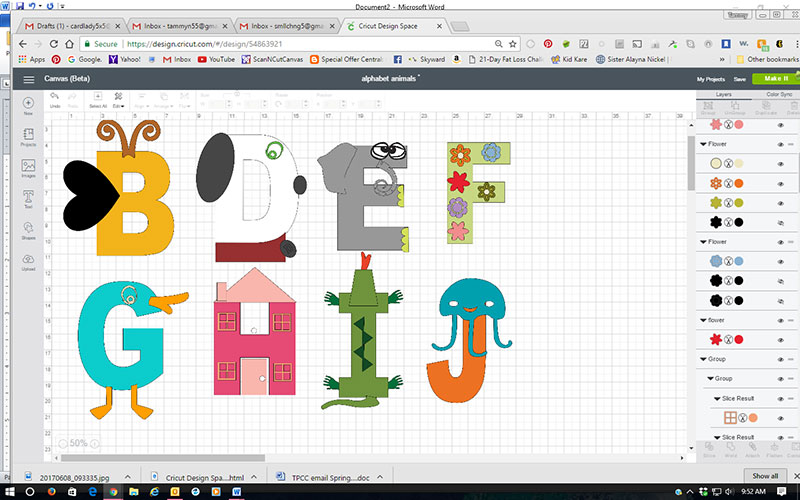The width and height of the screenshot is (800, 500).
Task: Collapse the lowercase flower group
Action: click(x=704, y=320)
